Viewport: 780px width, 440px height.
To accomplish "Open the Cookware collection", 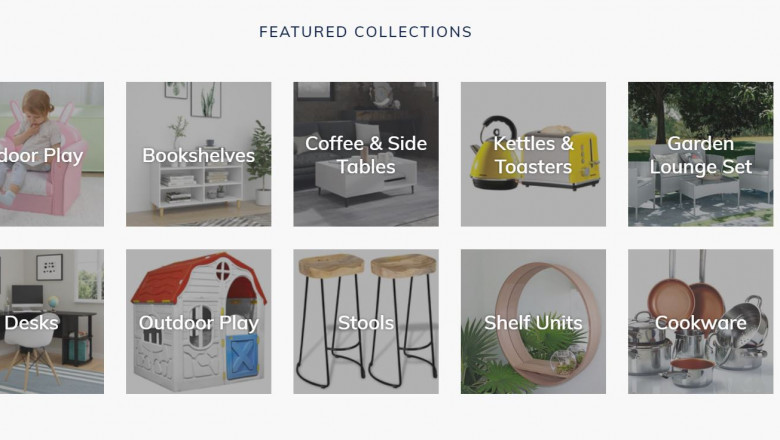I will click(x=700, y=322).
